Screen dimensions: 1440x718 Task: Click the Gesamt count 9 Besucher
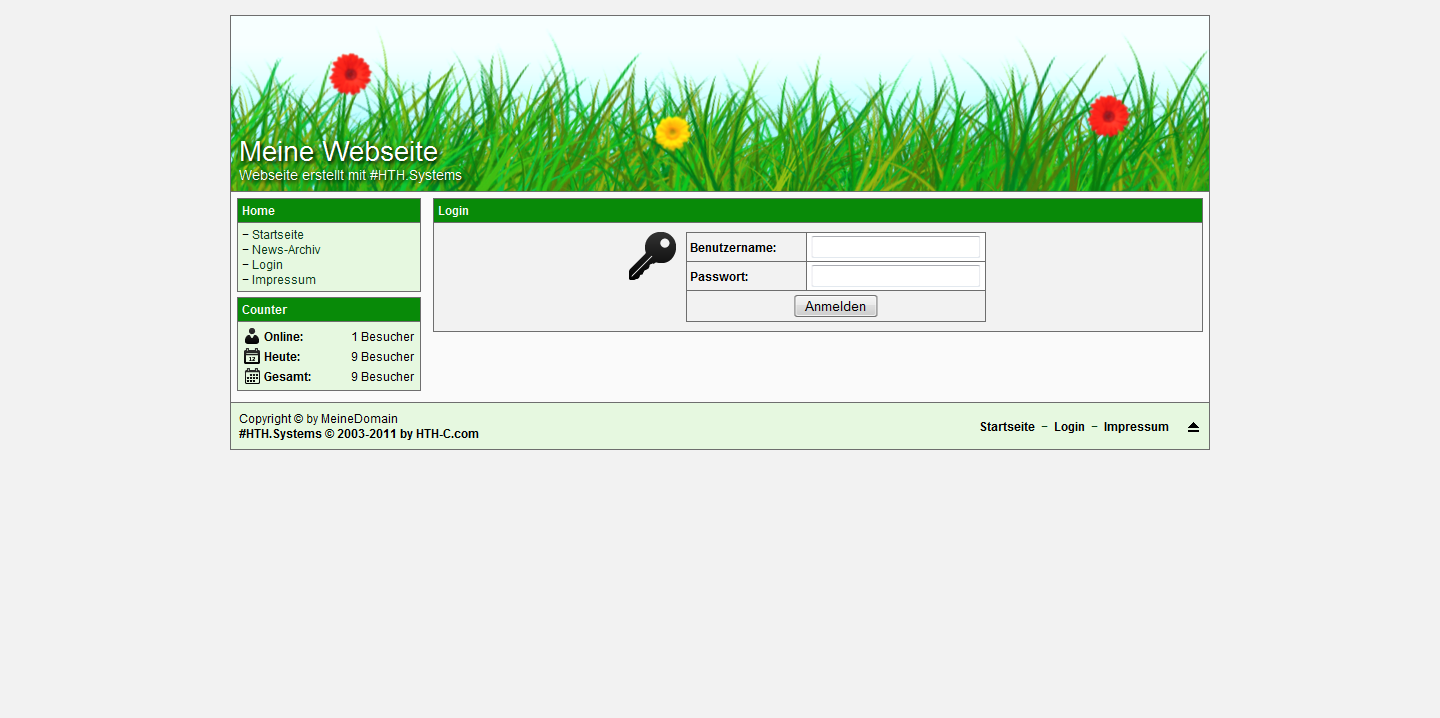pos(383,377)
